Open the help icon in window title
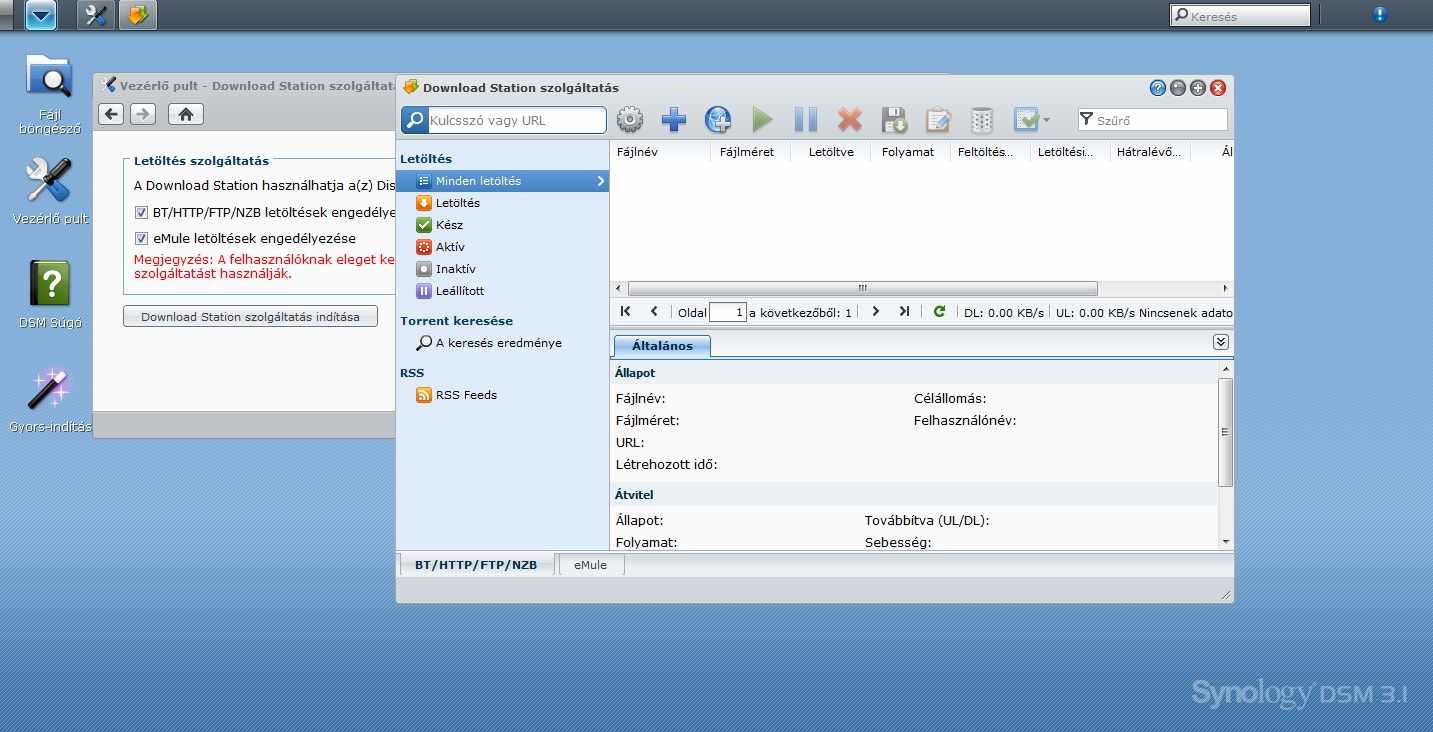This screenshot has height=732, width=1433. click(x=1158, y=88)
